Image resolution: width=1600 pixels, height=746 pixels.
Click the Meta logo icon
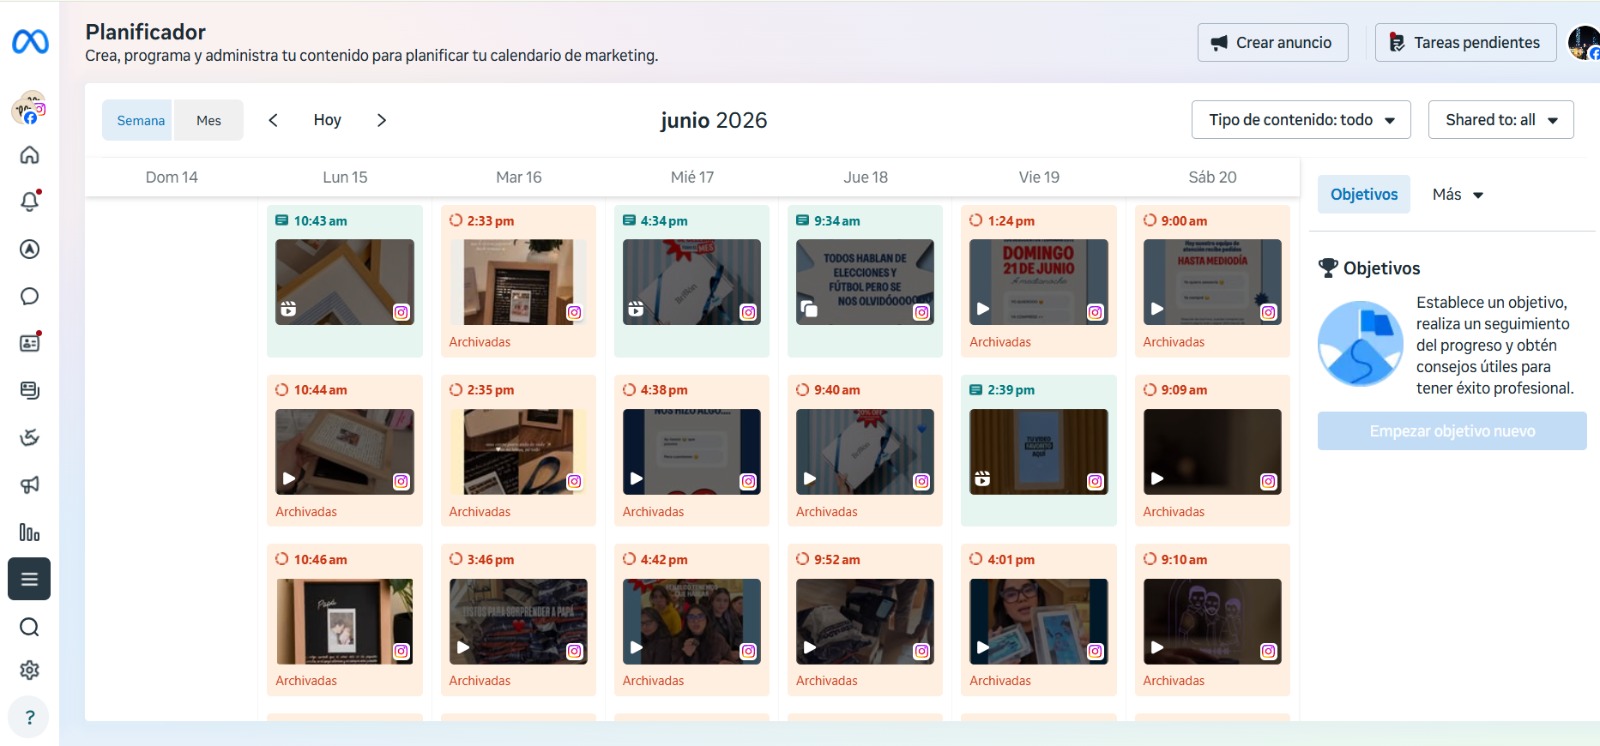[x=30, y=41]
